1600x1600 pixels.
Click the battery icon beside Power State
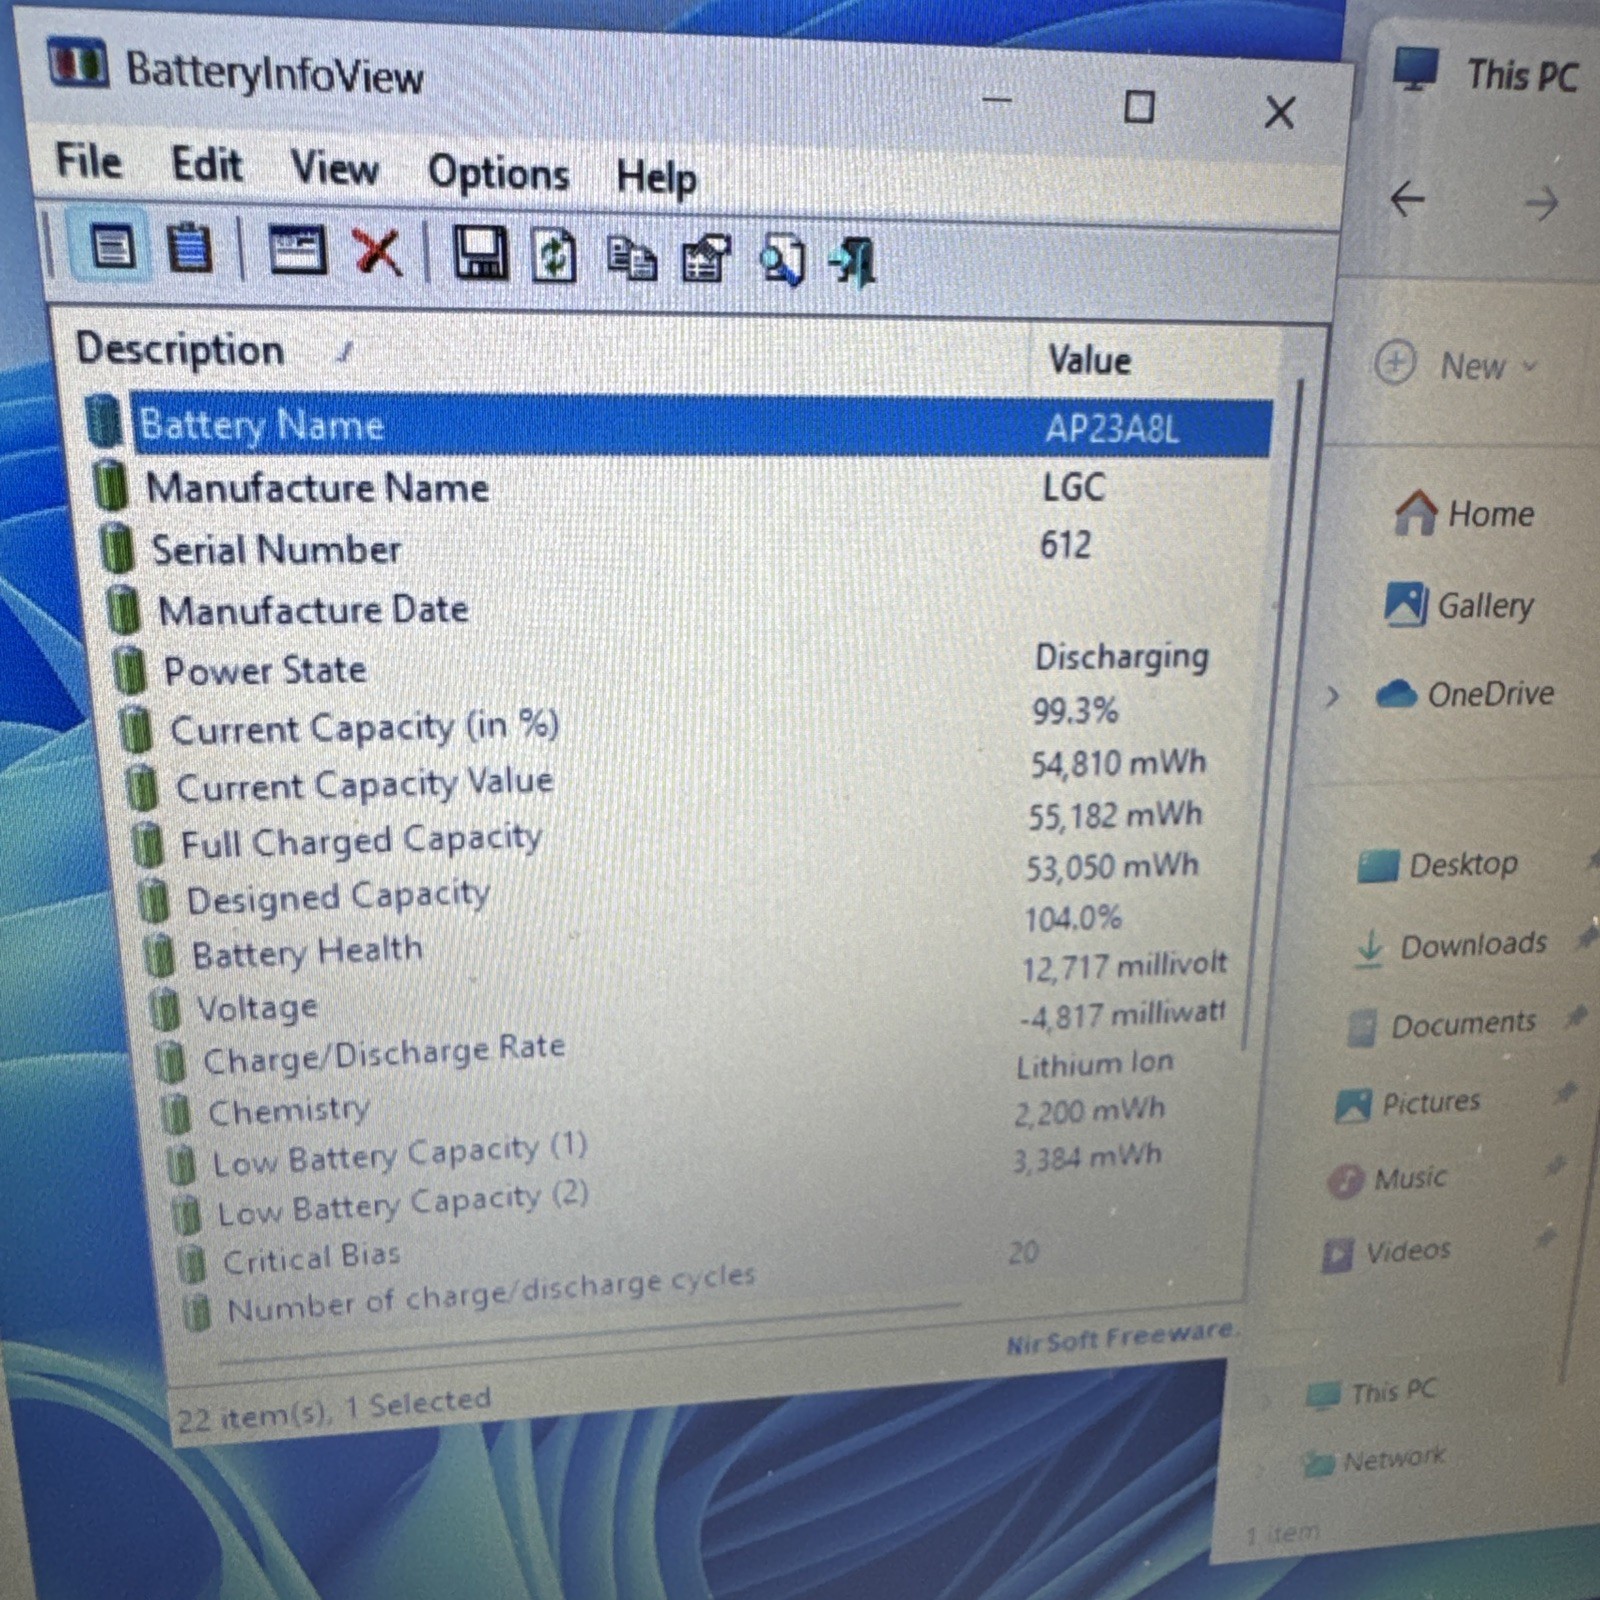point(129,669)
